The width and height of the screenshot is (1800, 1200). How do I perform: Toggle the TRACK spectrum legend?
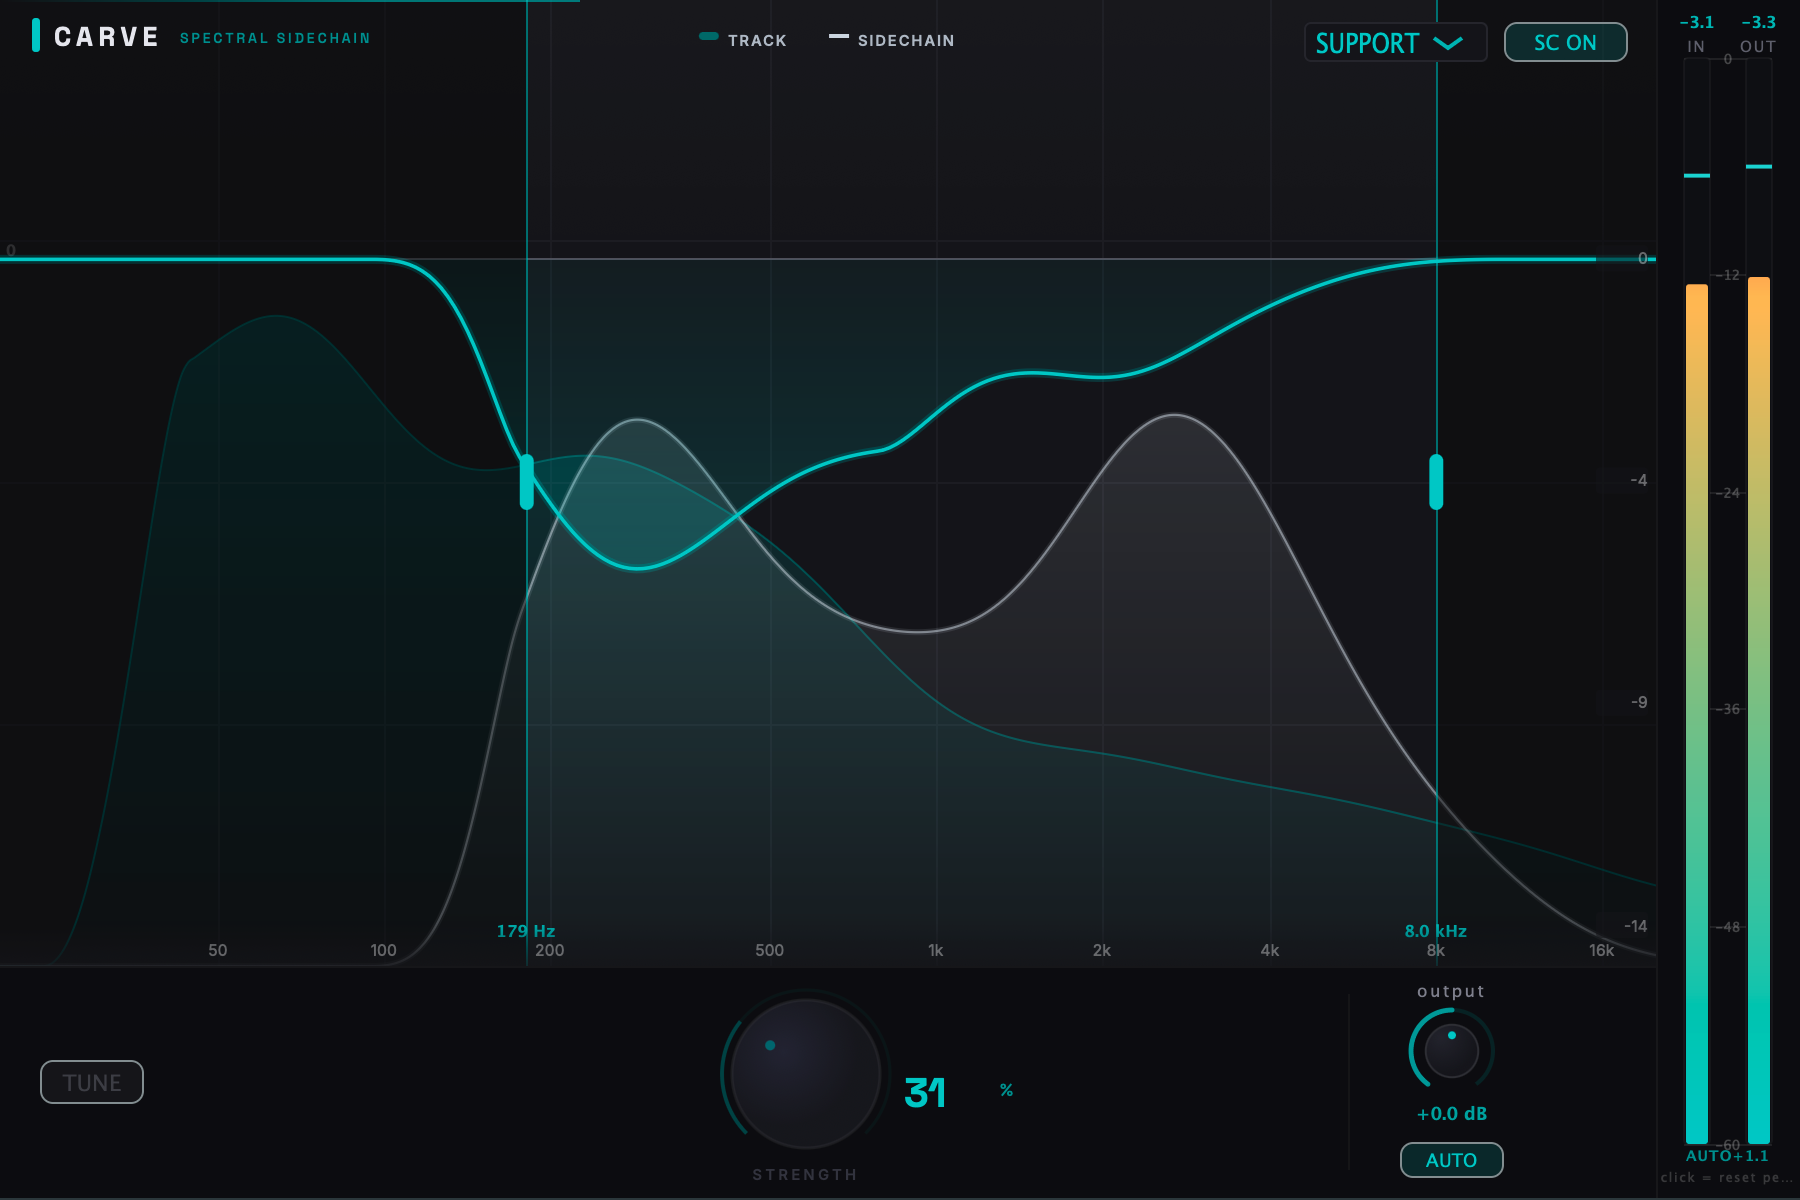pyautogui.click(x=743, y=40)
